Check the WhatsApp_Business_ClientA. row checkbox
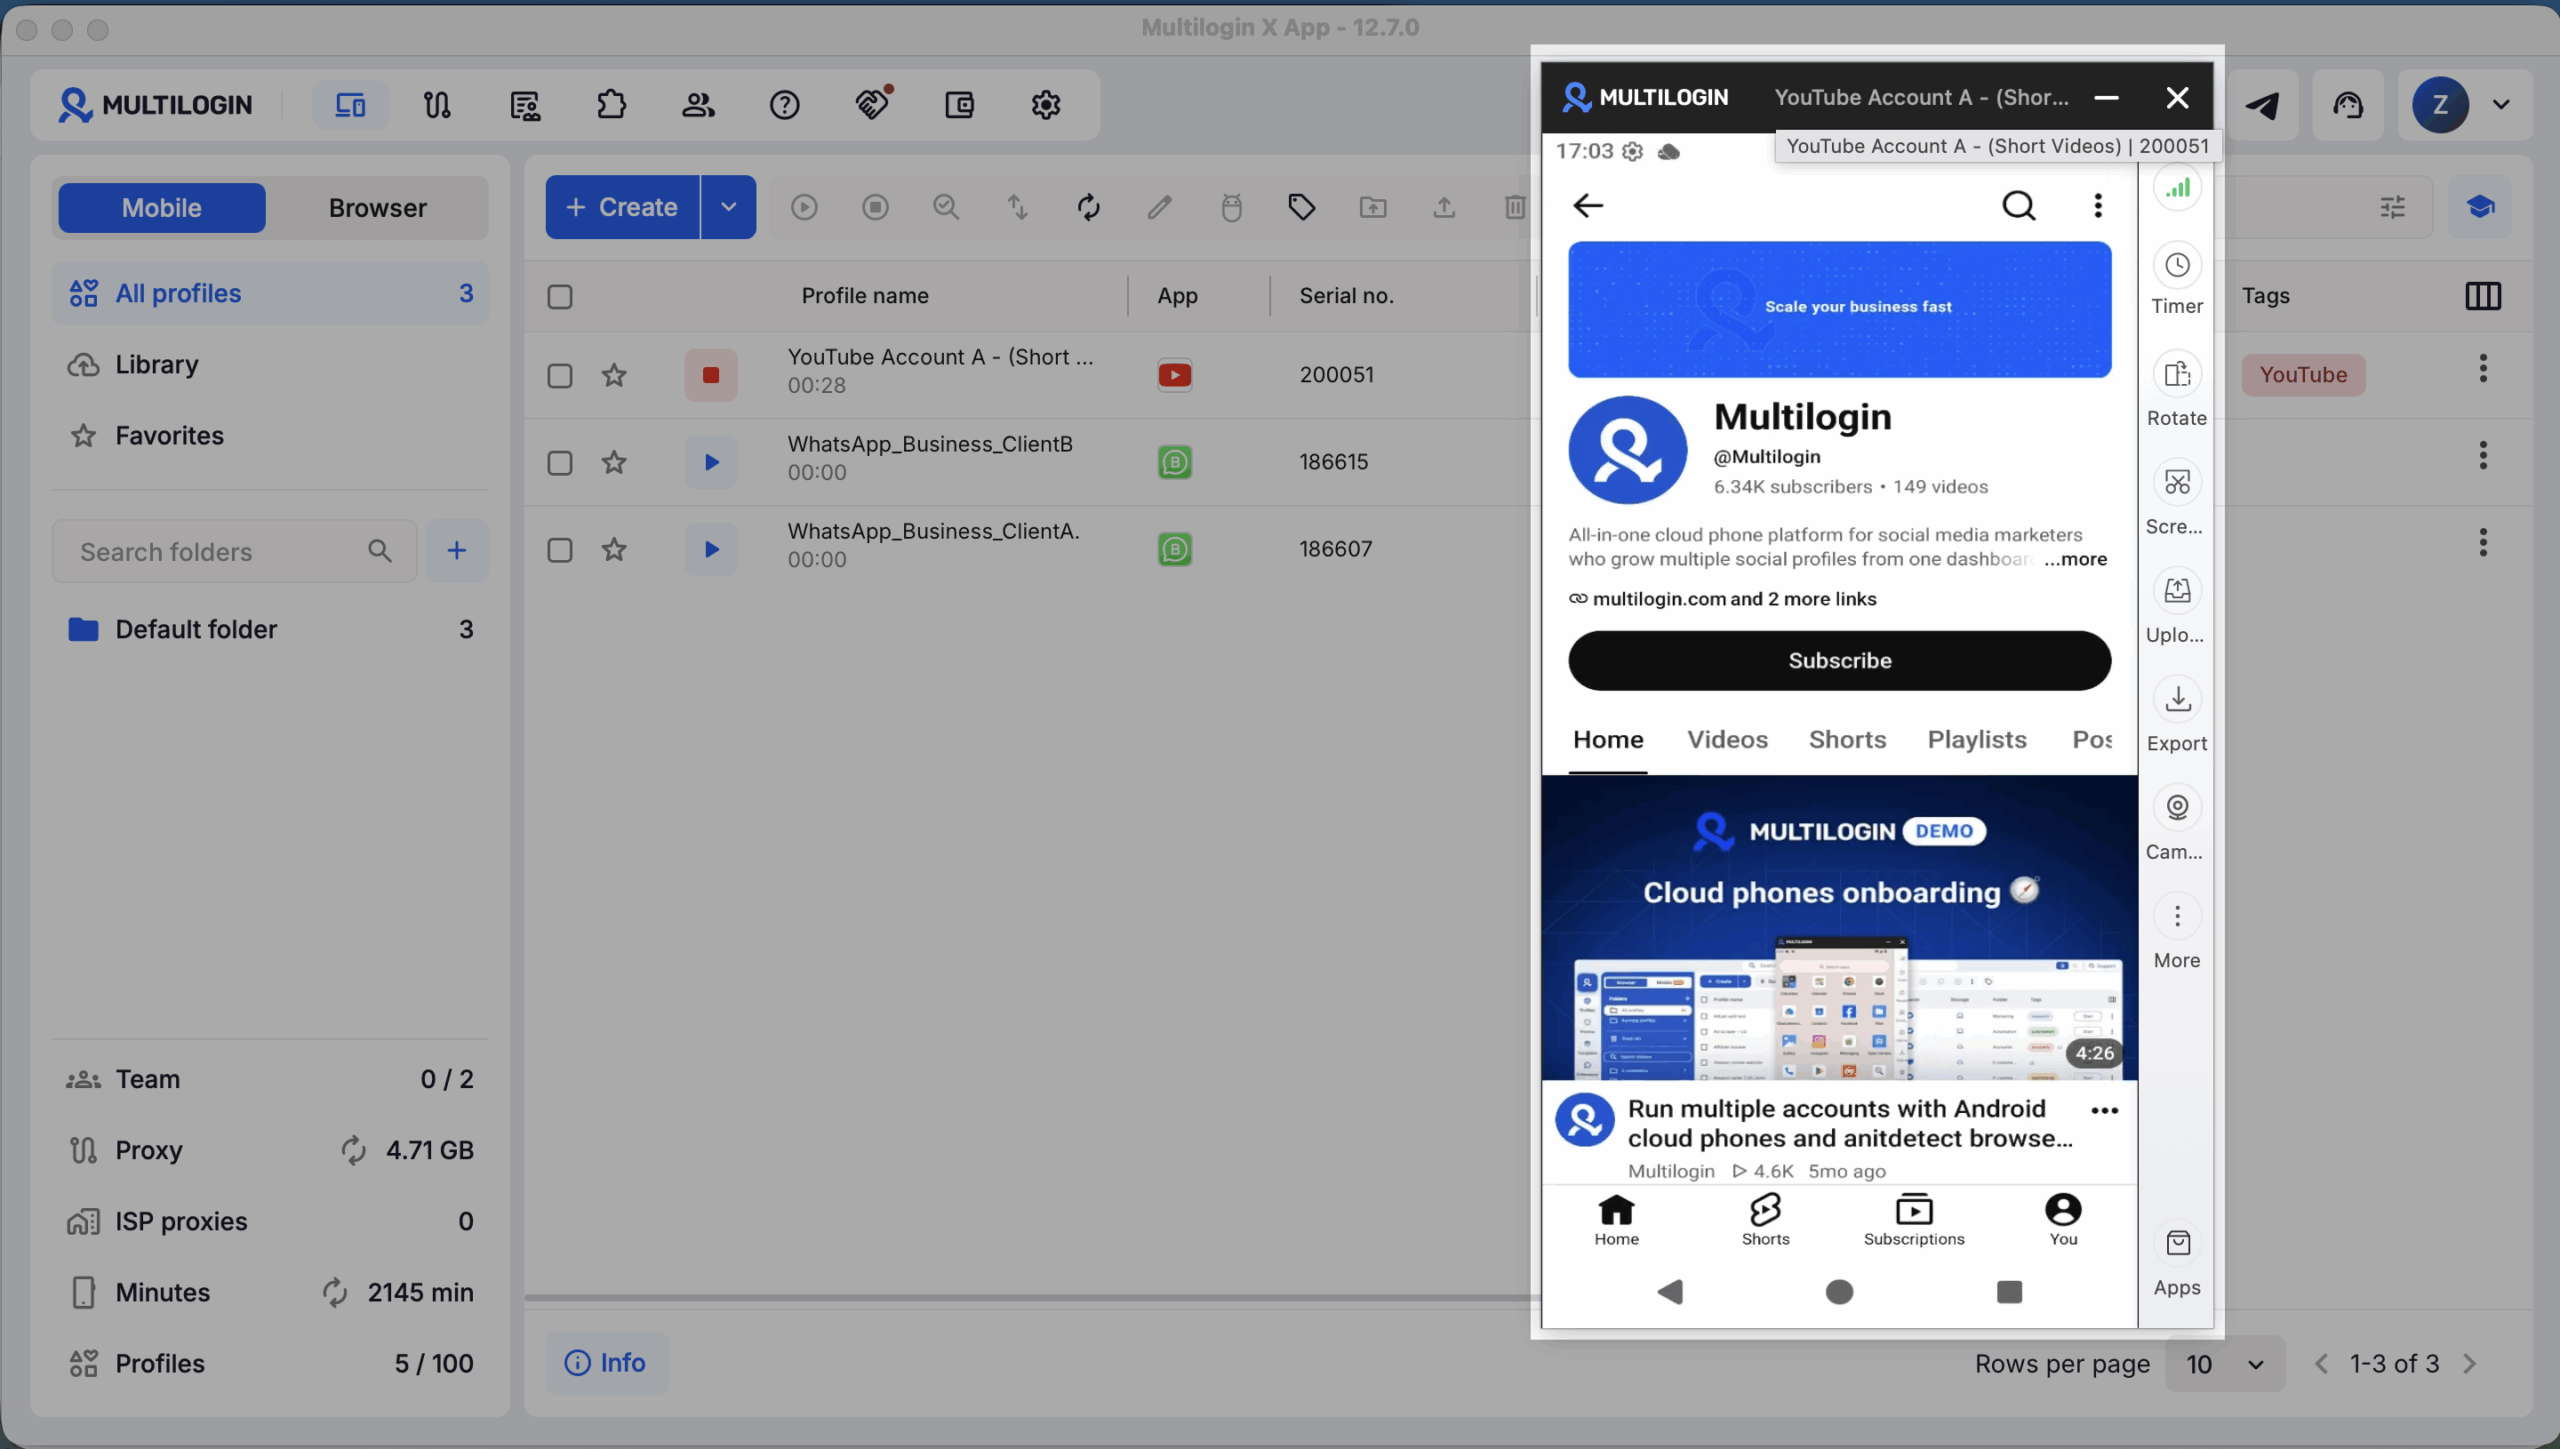Image resolution: width=2560 pixels, height=1449 pixels. 560,550
